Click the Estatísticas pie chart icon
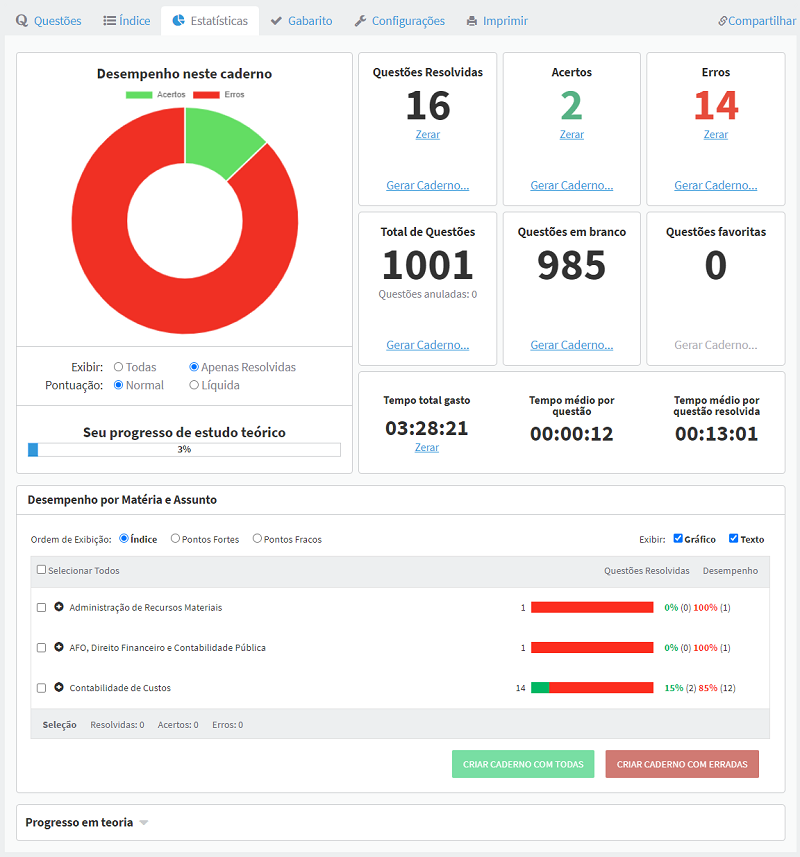Screen dimensions: 800x857 178,21
